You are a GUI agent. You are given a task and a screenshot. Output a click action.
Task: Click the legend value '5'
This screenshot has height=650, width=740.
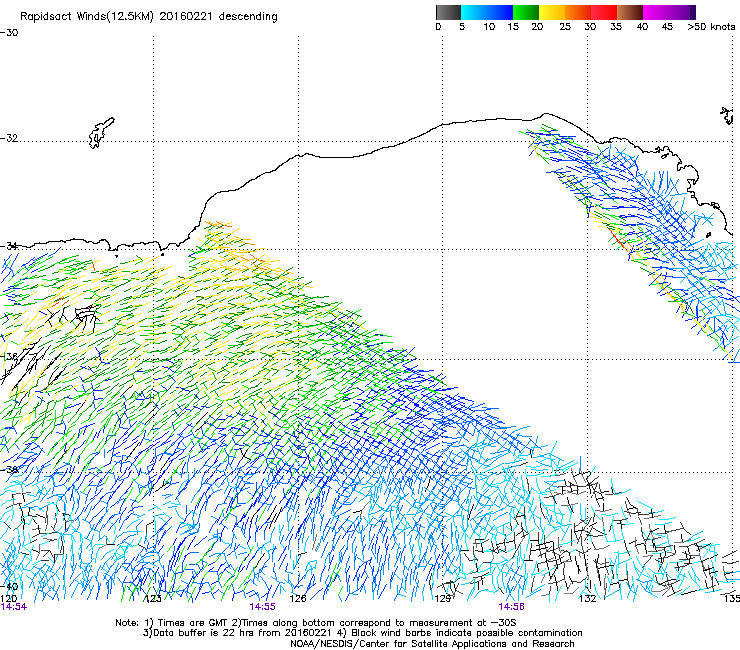462,27
